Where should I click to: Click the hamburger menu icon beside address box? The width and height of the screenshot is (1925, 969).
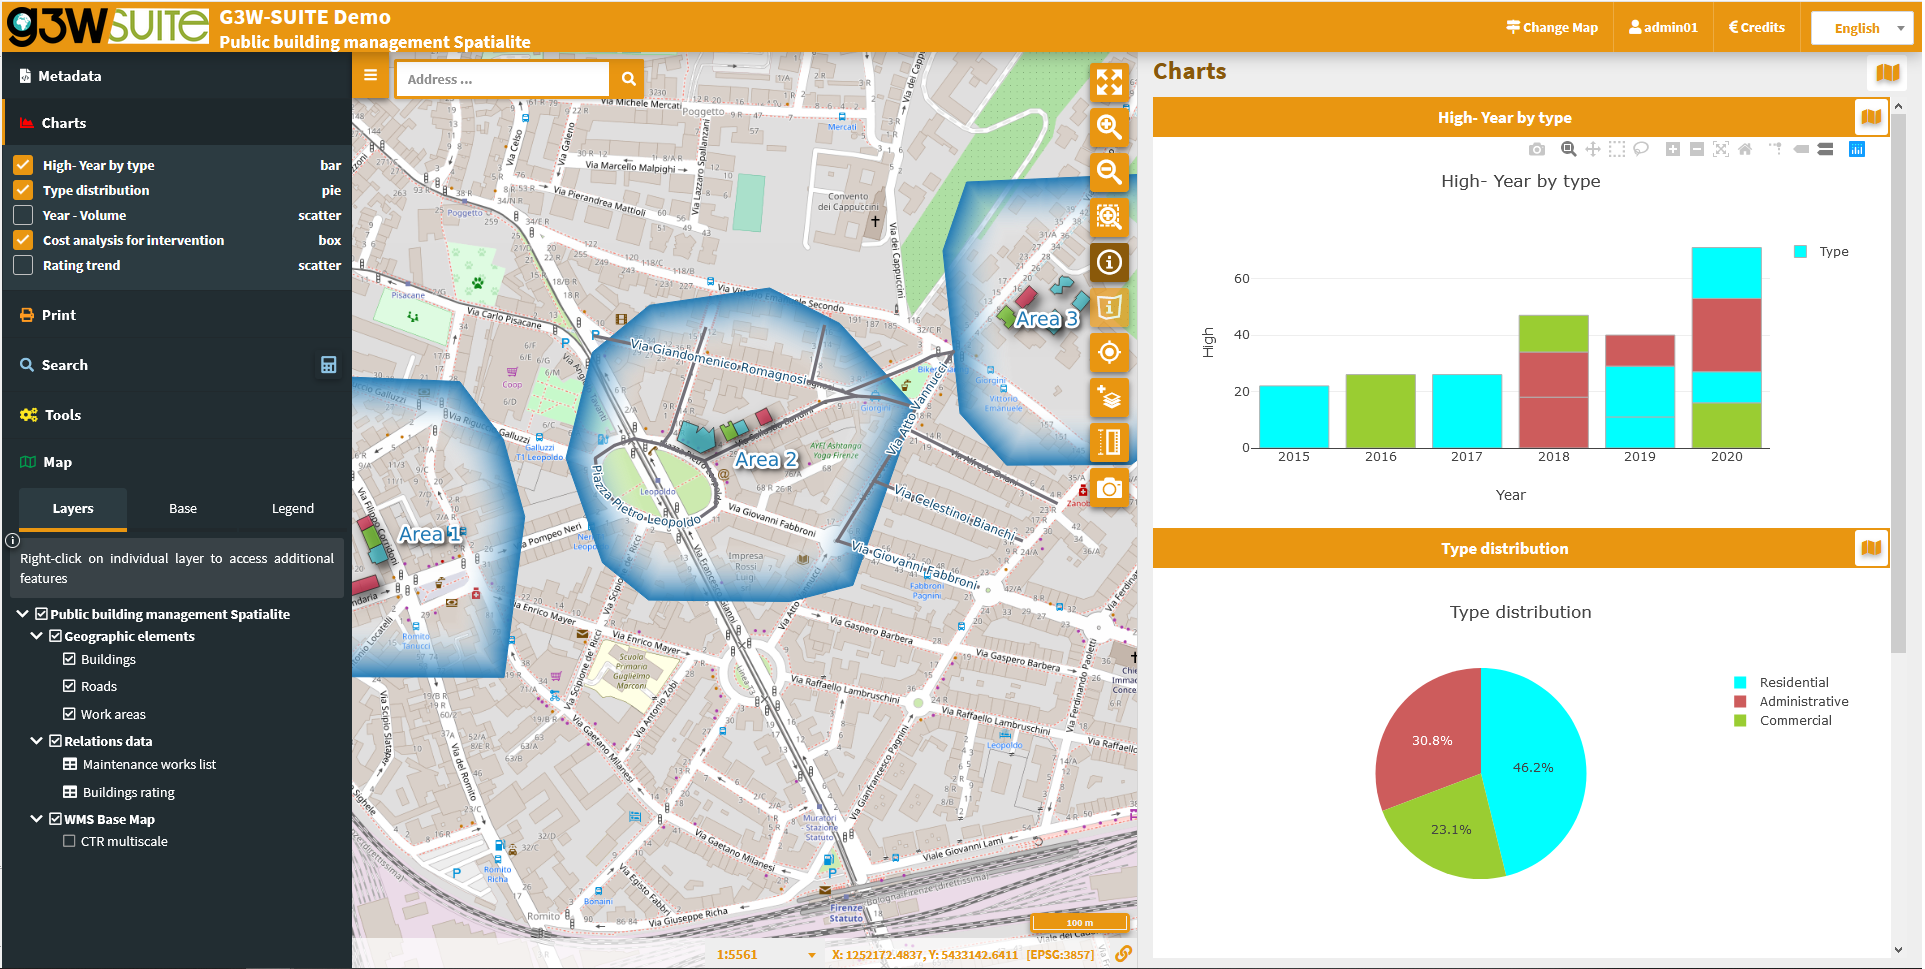click(371, 76)
